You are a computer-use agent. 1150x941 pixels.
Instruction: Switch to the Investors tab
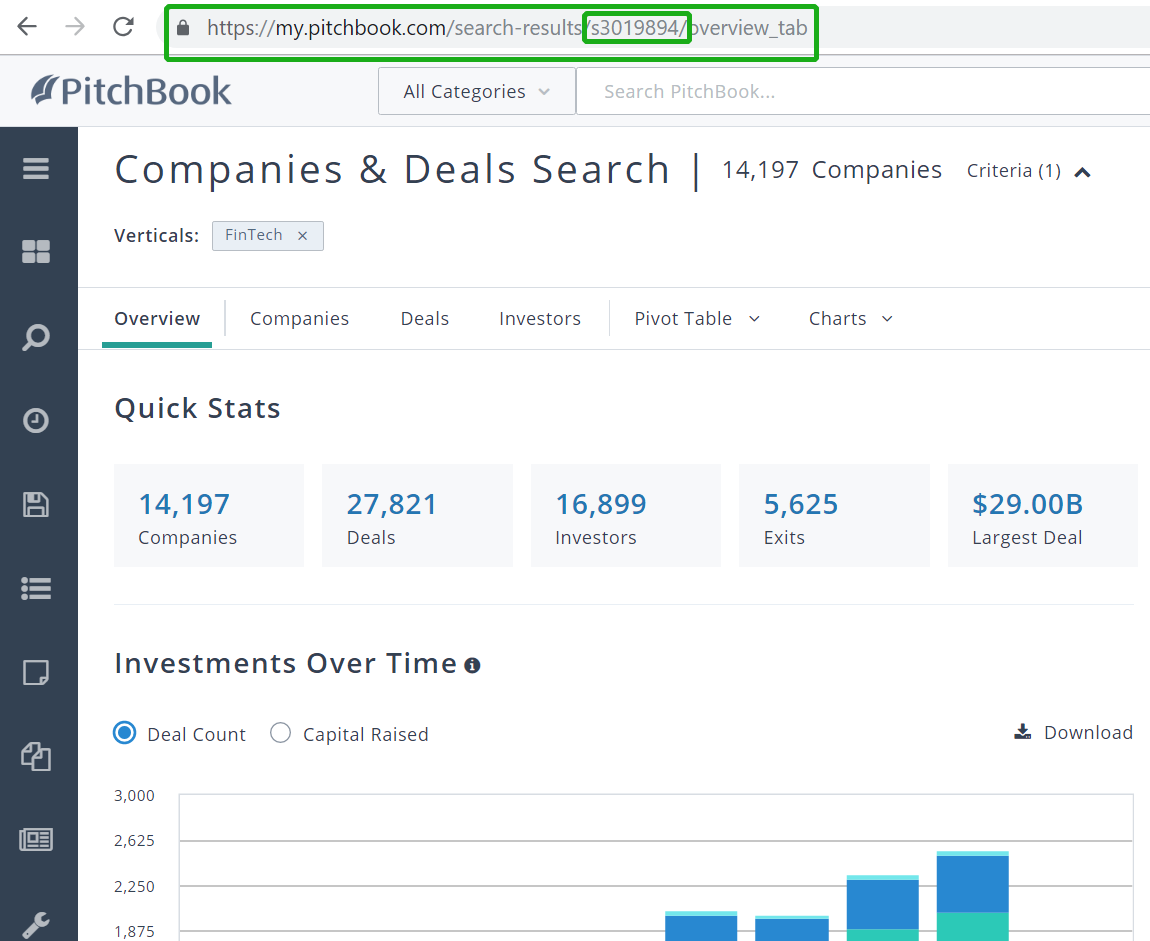pyautogui.click(x=539, y=318)
